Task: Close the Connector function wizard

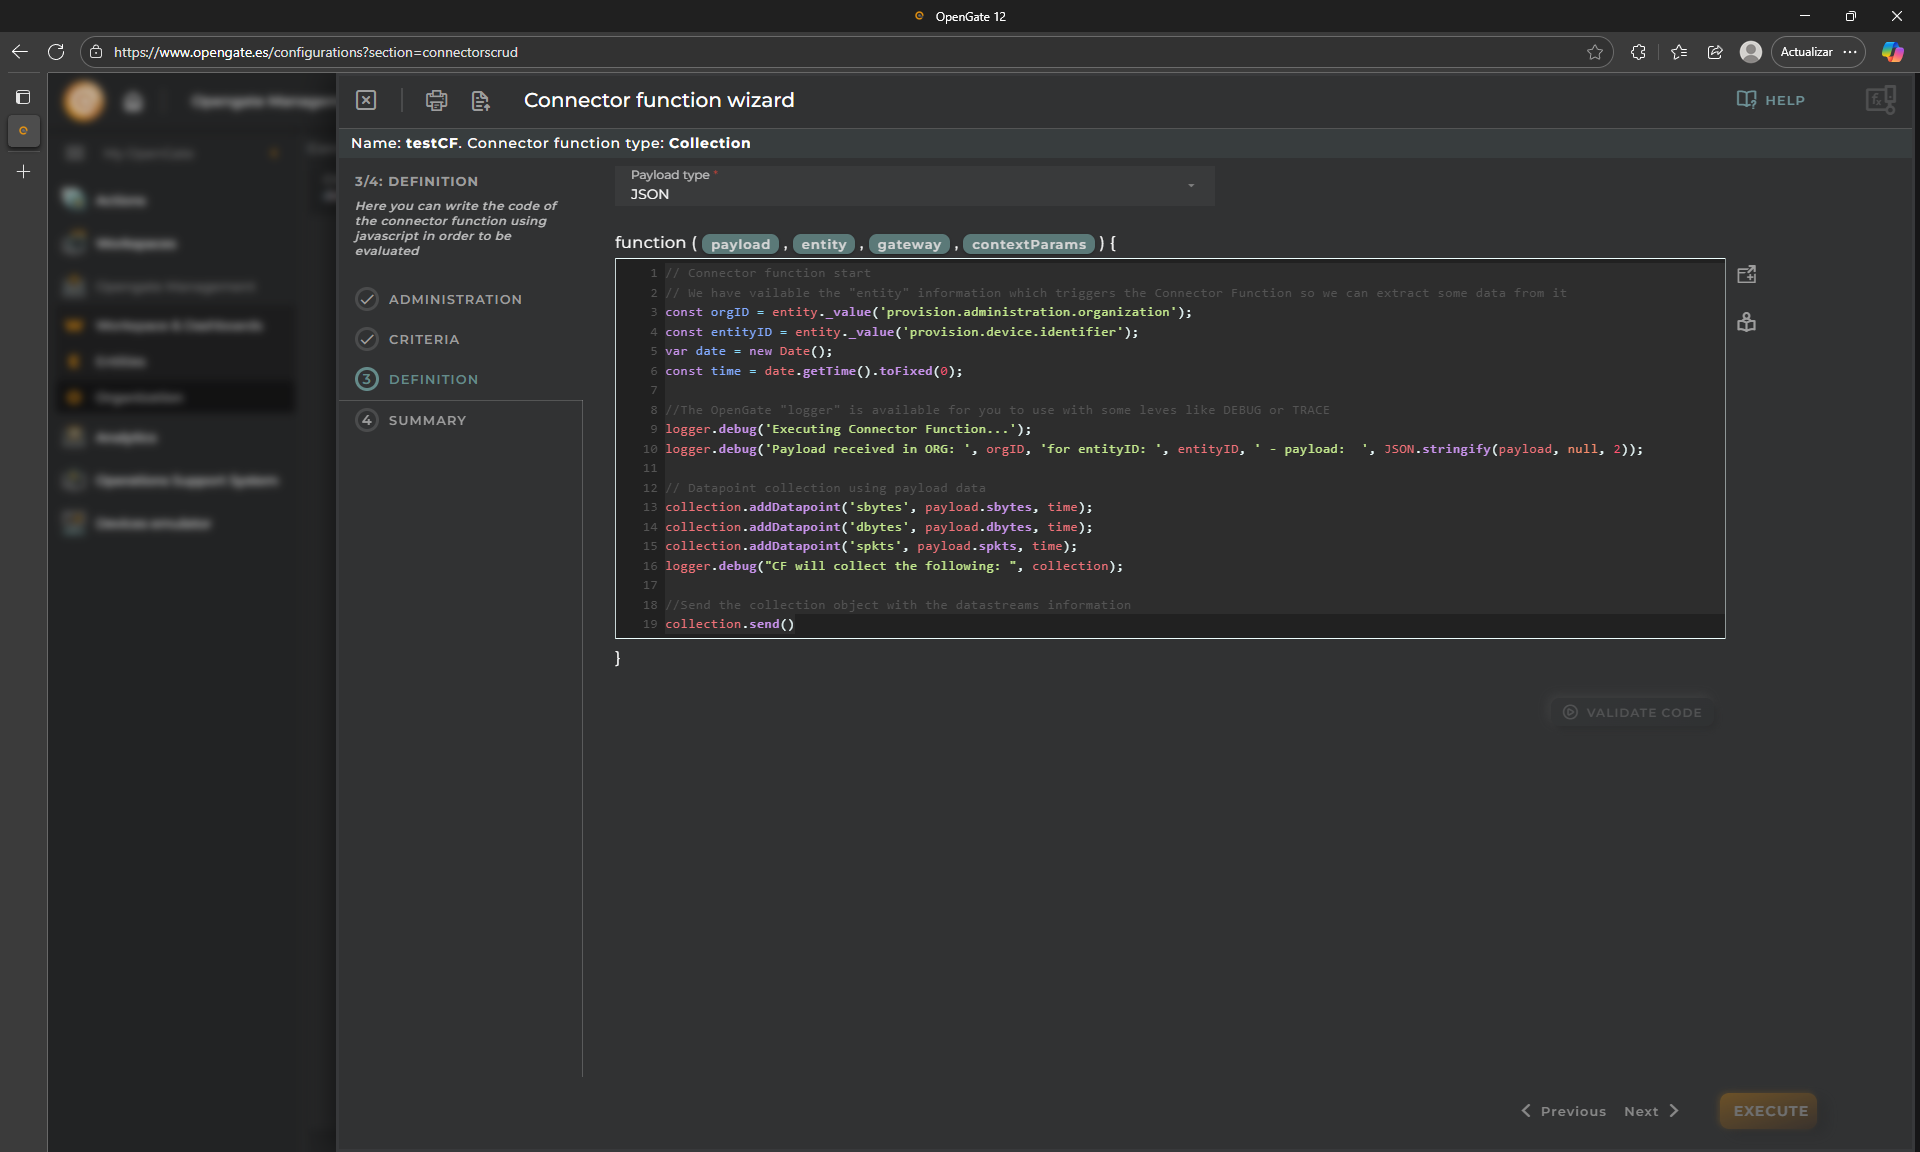Action: click(x=366, y=100)
